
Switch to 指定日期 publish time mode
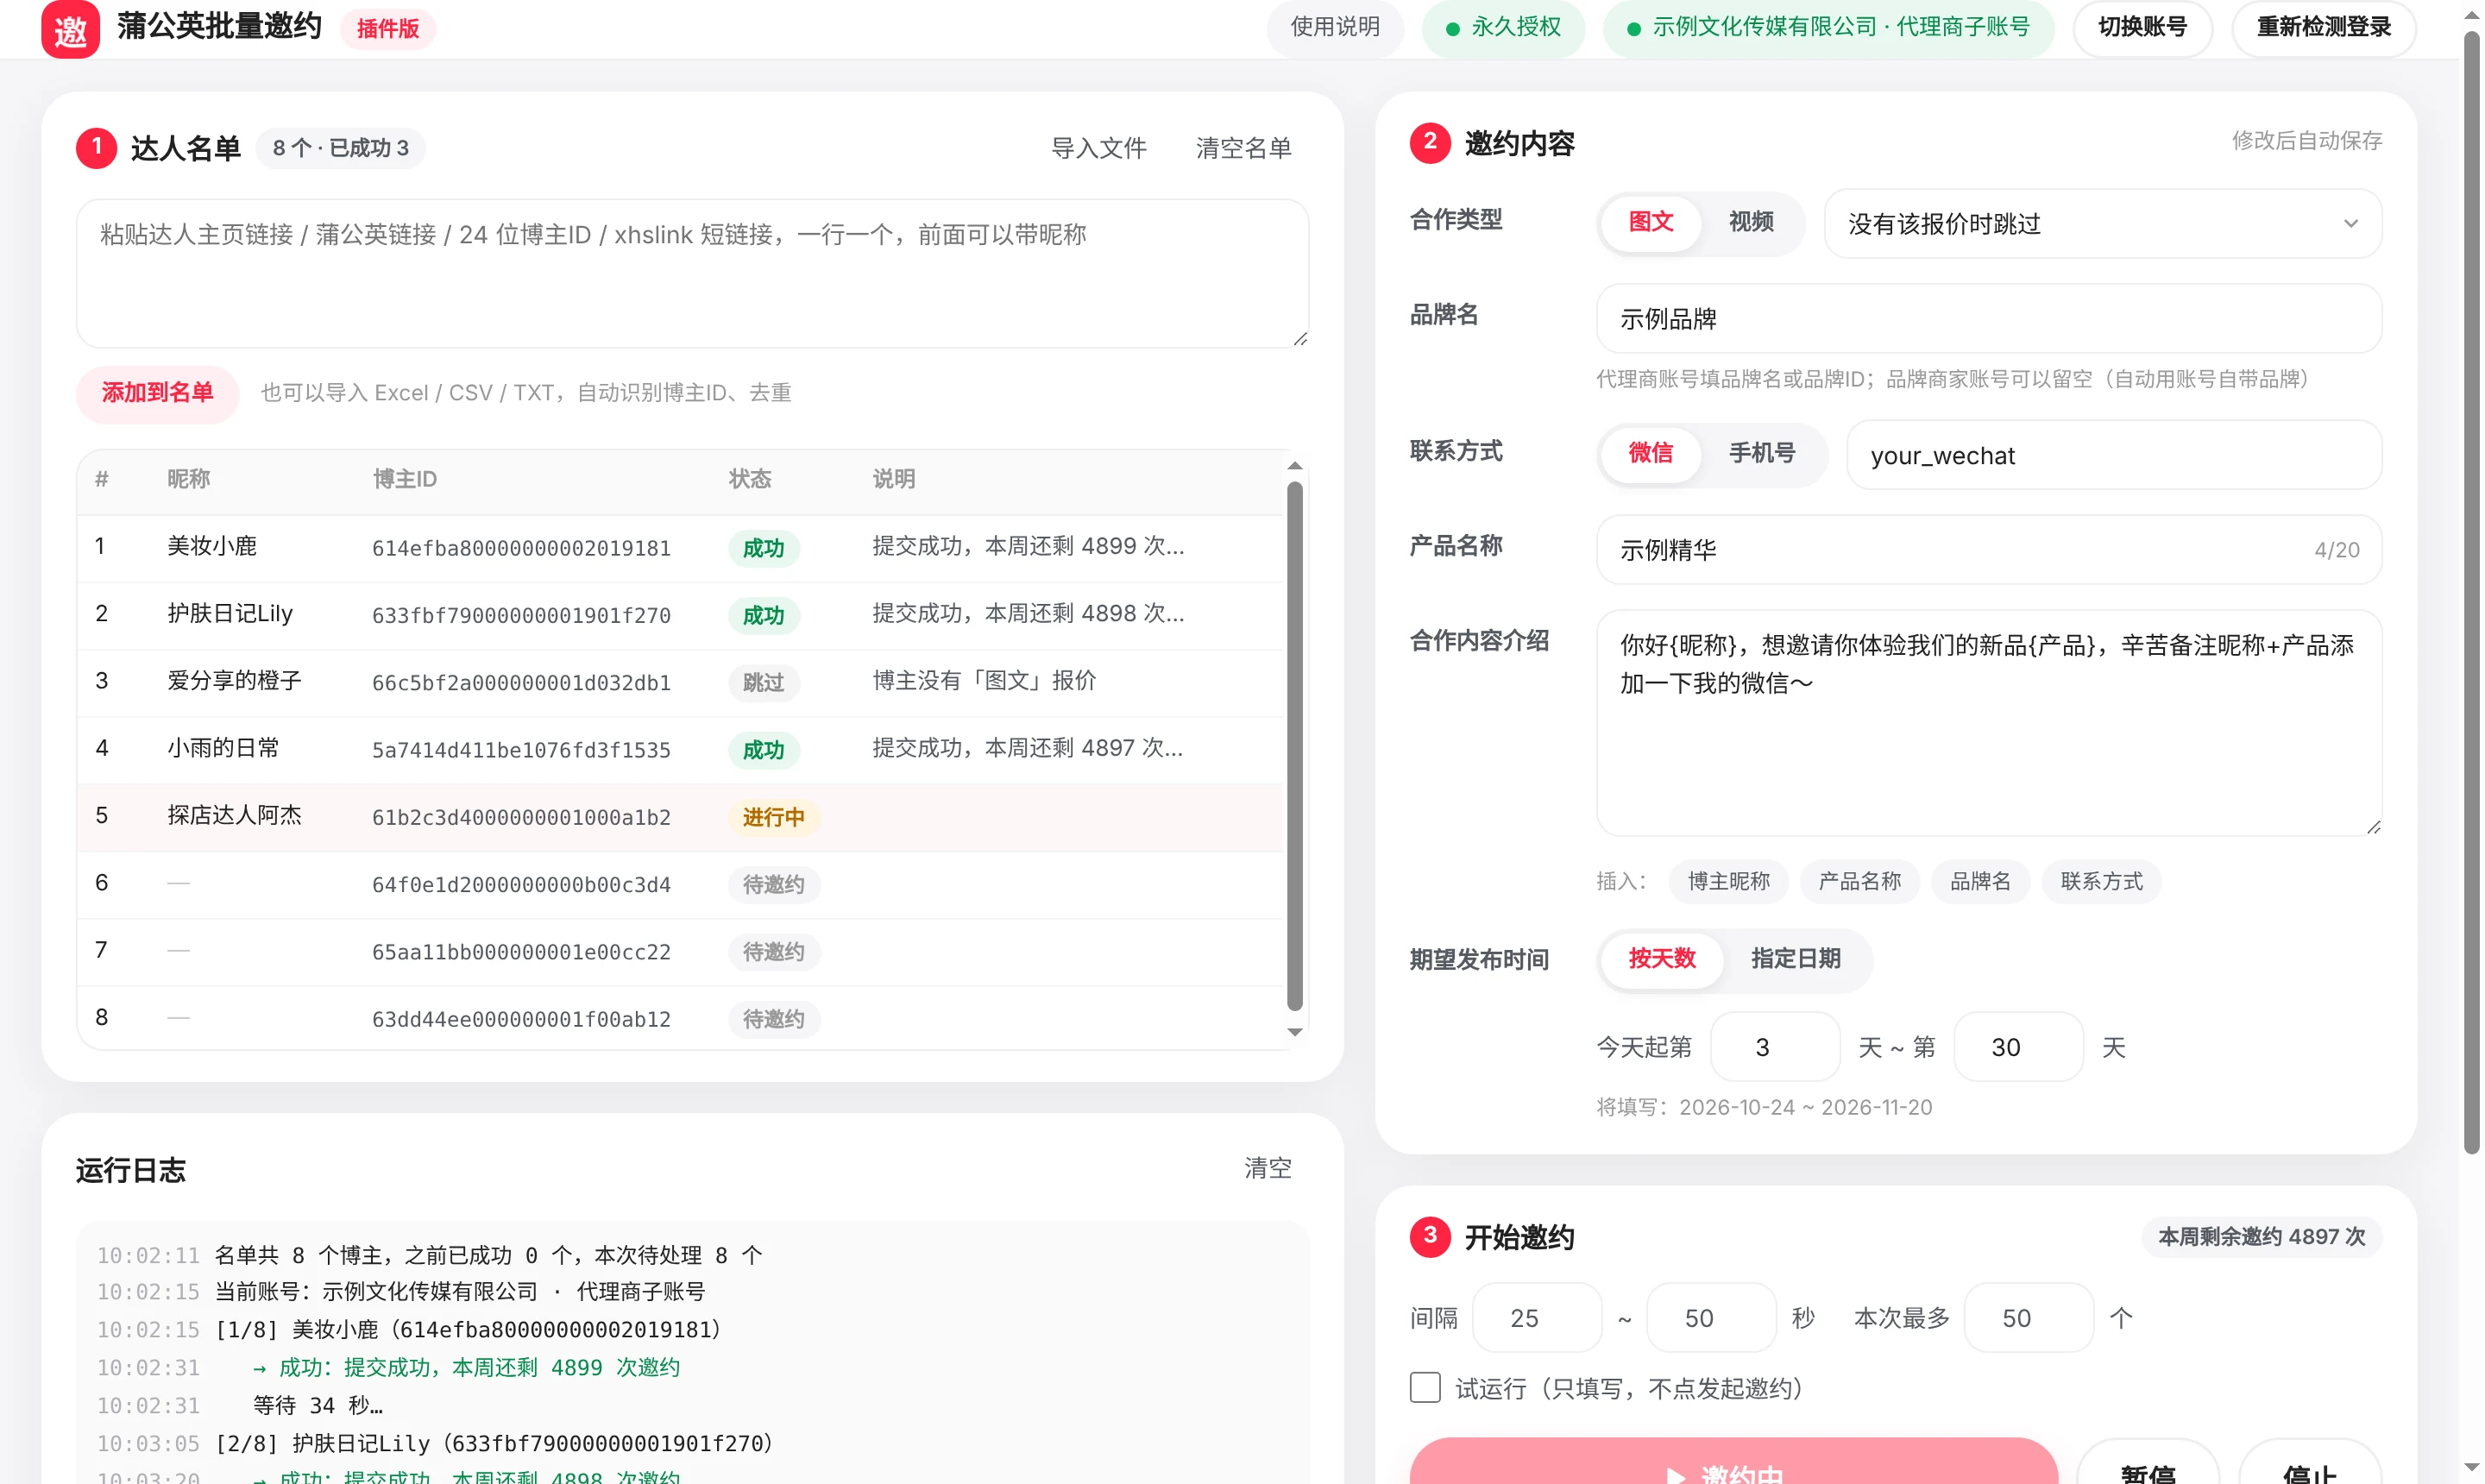pos(1797,959)
